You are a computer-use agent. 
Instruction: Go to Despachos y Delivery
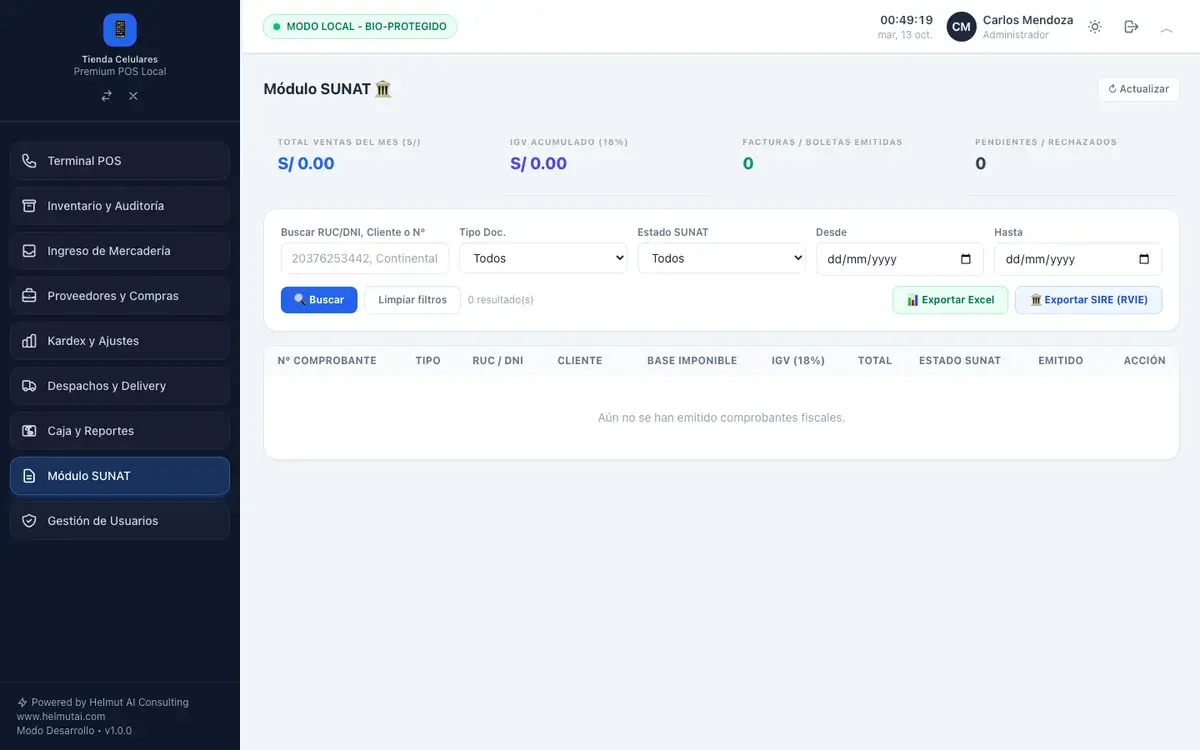[x=120, y=386]
